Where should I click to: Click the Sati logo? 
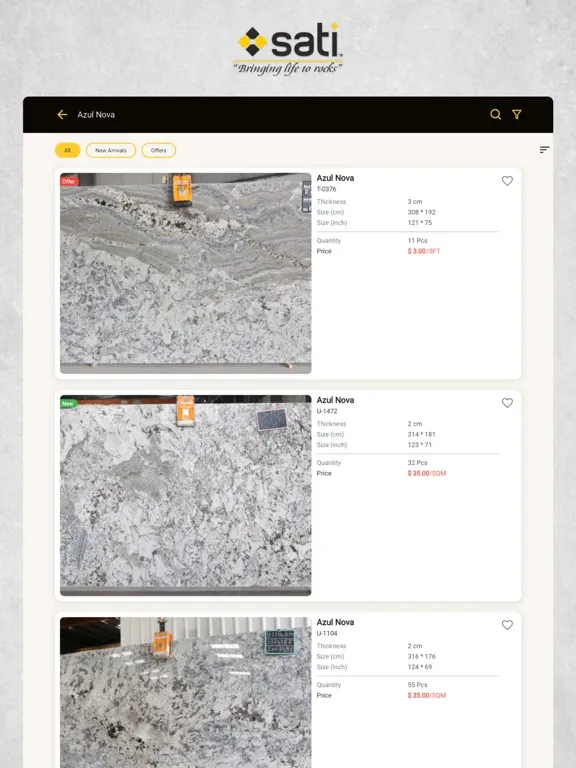coord(288,49)
